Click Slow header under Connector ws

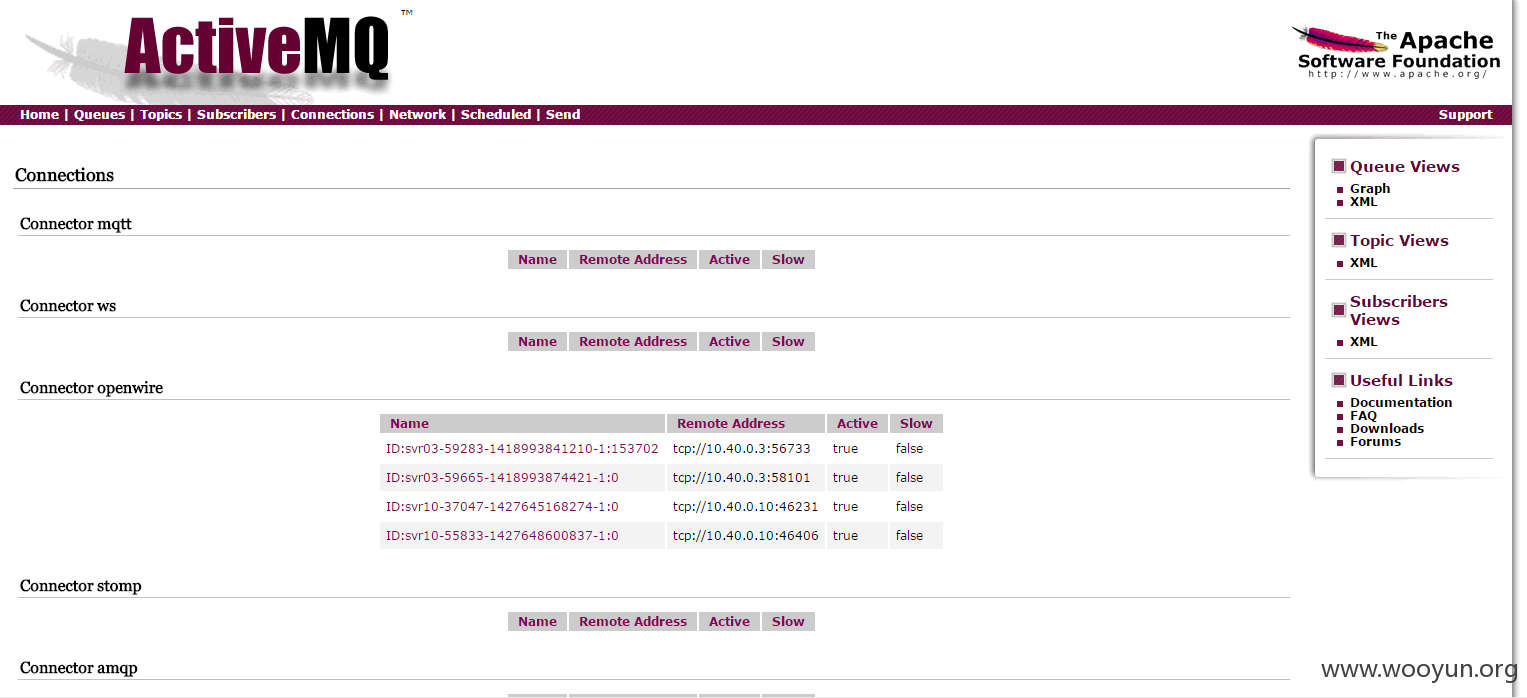(x=788, y=341)
